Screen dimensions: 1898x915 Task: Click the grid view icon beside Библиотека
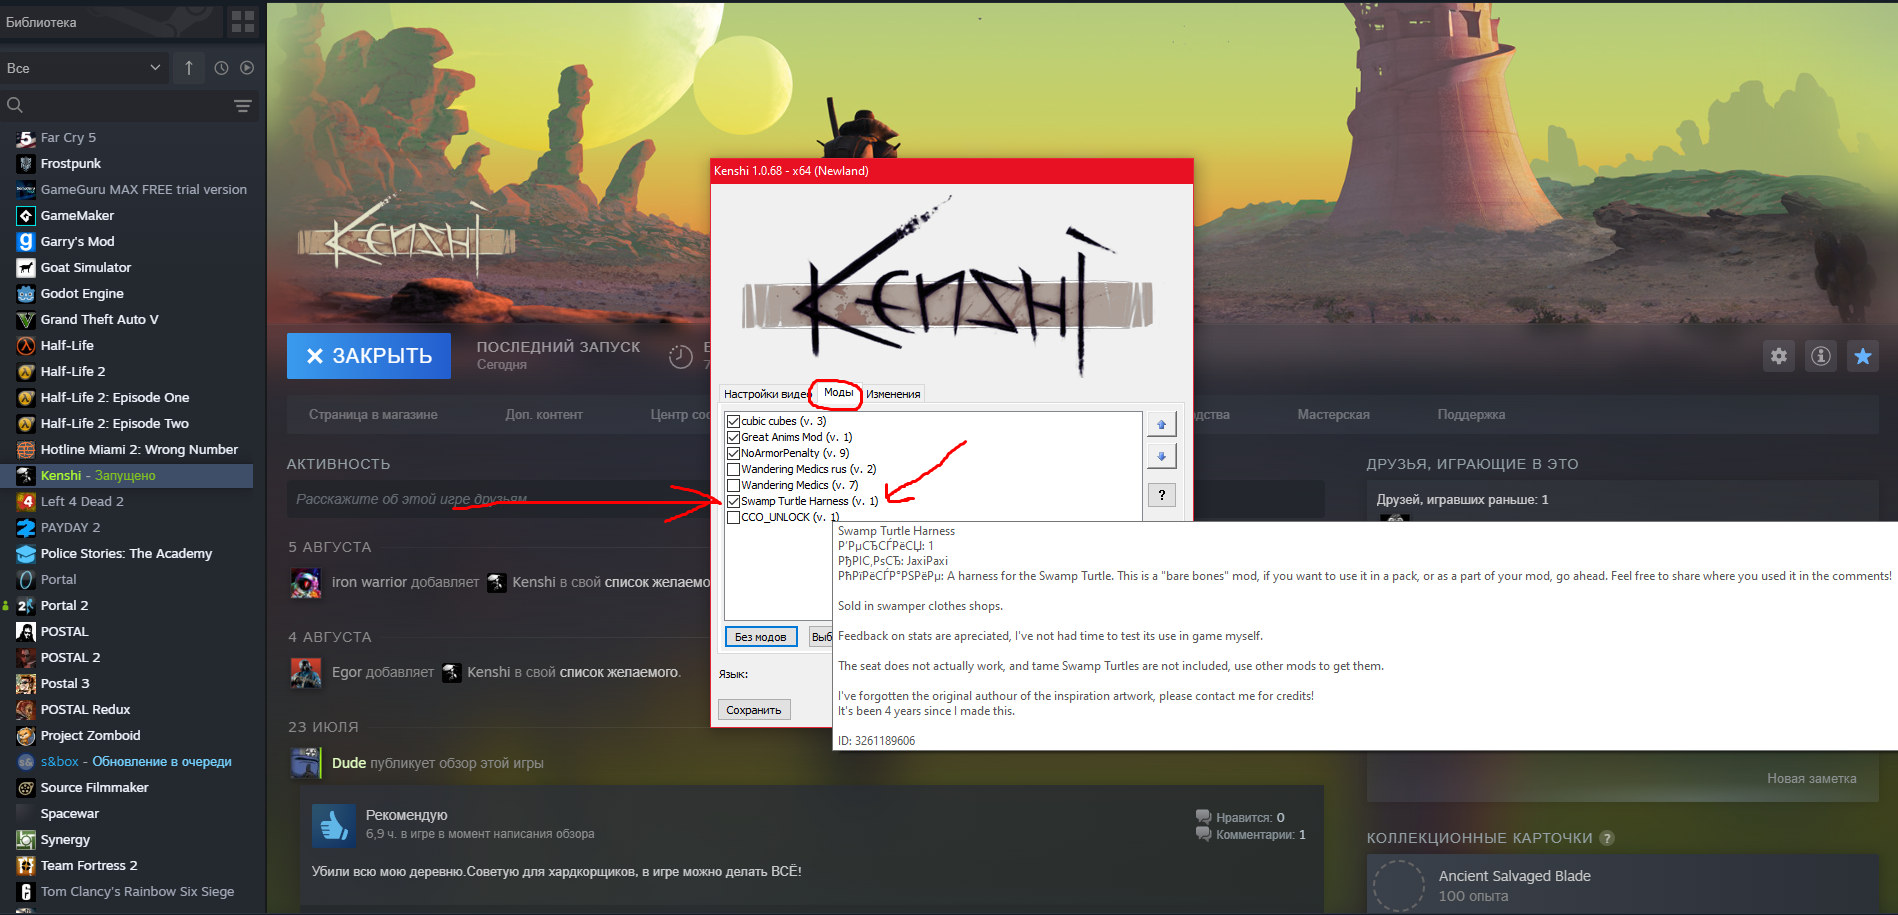[x=242, y=21]
